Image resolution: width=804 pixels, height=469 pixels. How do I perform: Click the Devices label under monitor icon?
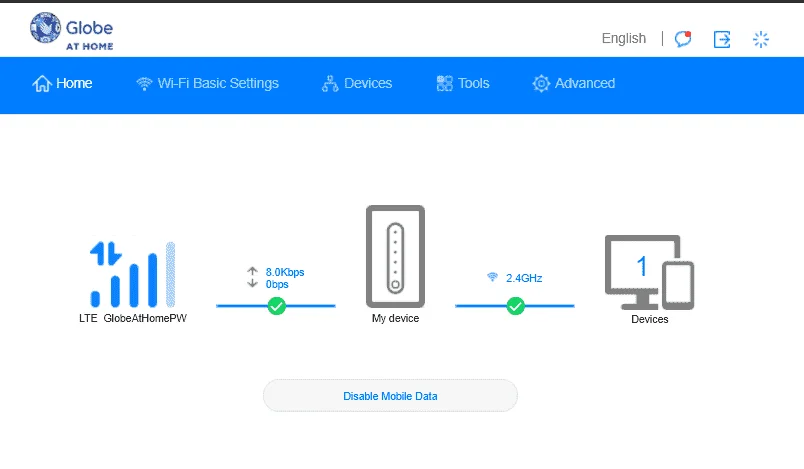[650, 319]
